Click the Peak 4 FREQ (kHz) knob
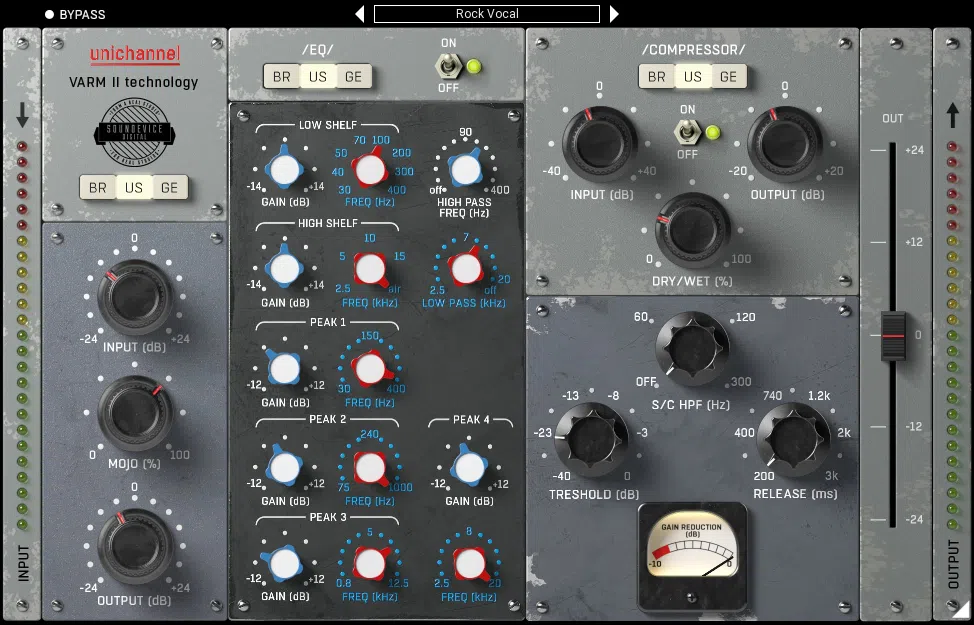 pos(470,564)
